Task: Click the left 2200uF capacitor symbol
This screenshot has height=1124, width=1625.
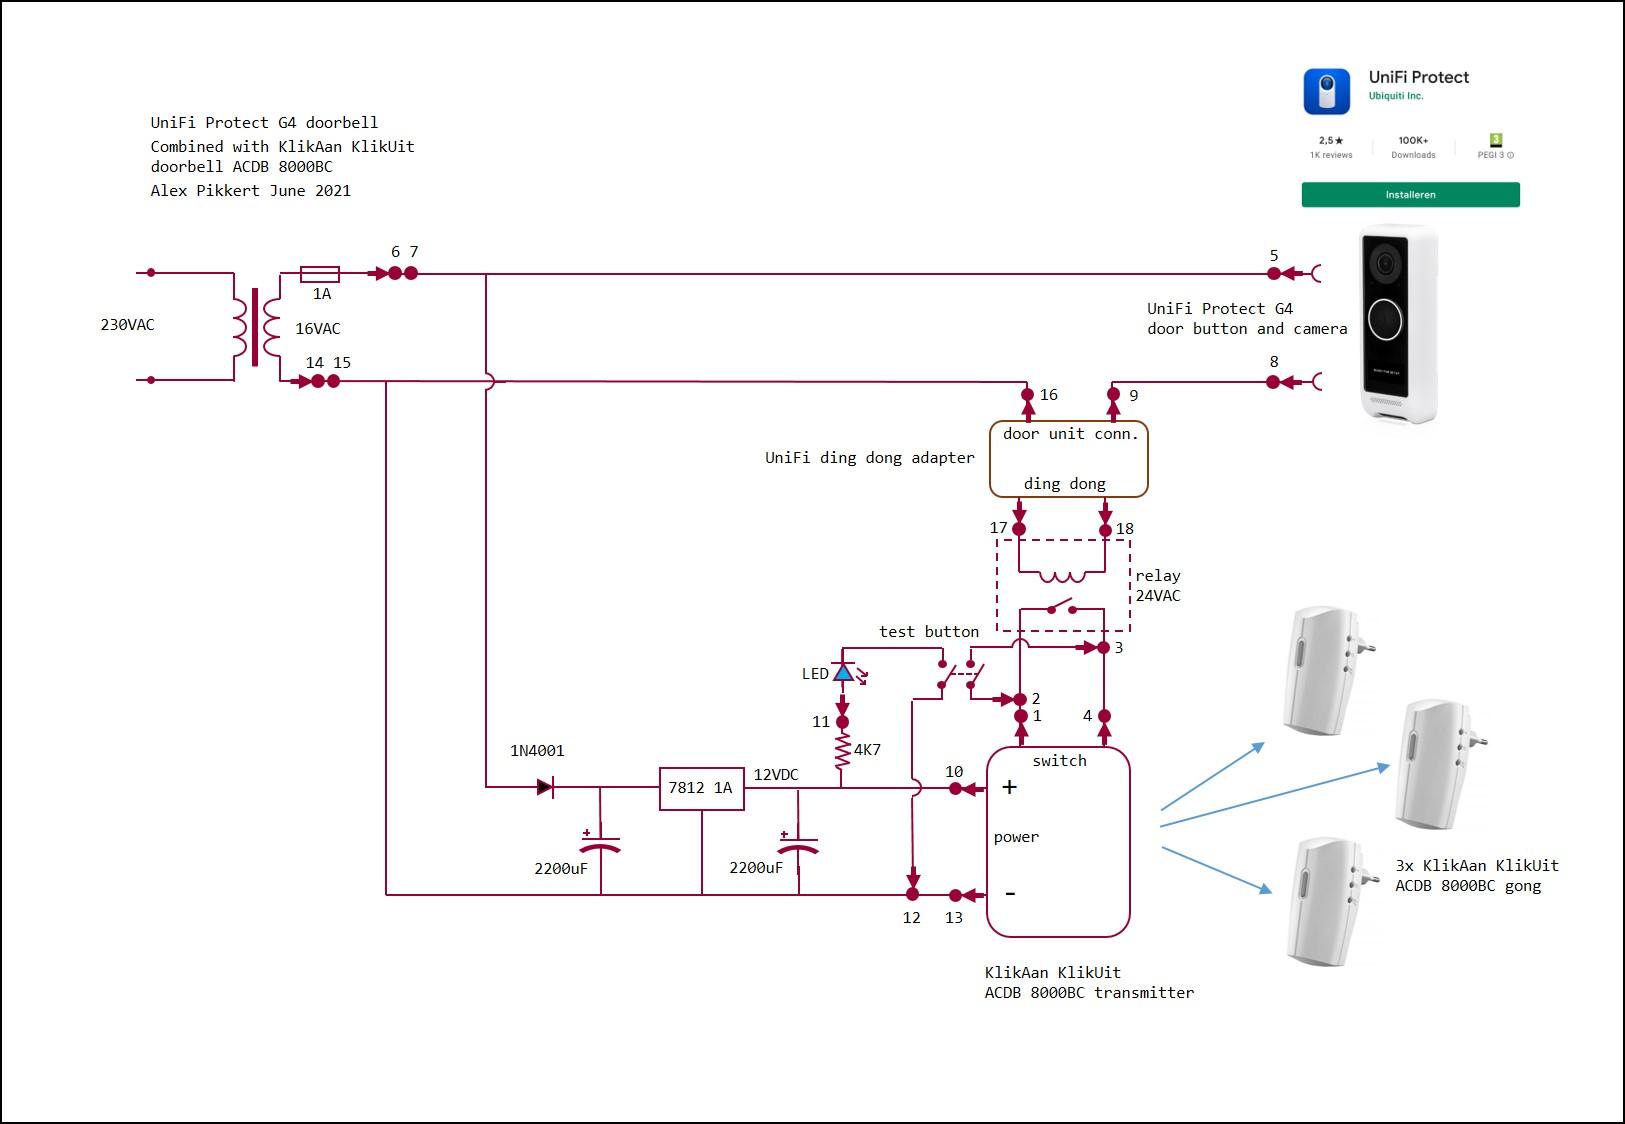Action: [x=600, y=843]
